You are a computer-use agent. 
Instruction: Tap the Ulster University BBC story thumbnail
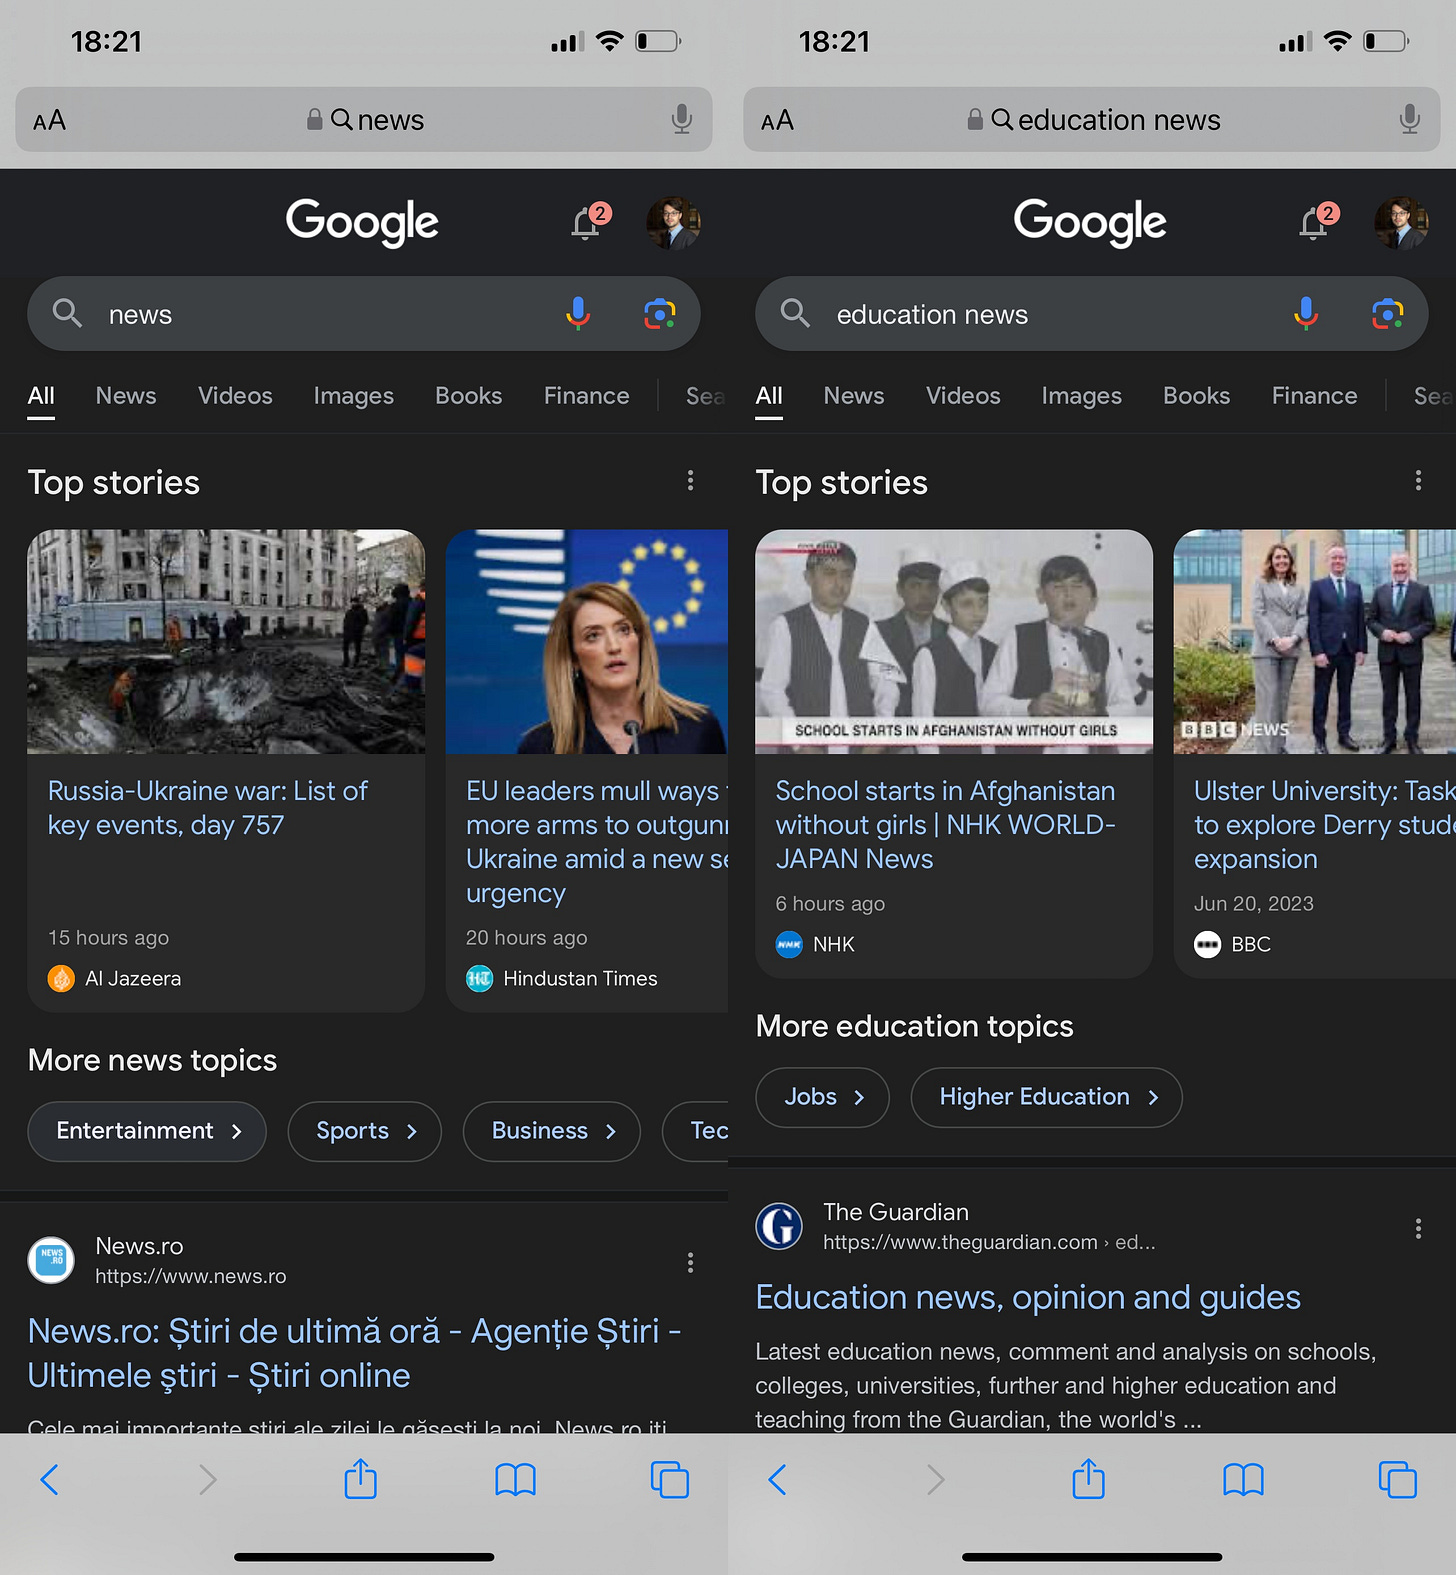(x=1315, y=641)
